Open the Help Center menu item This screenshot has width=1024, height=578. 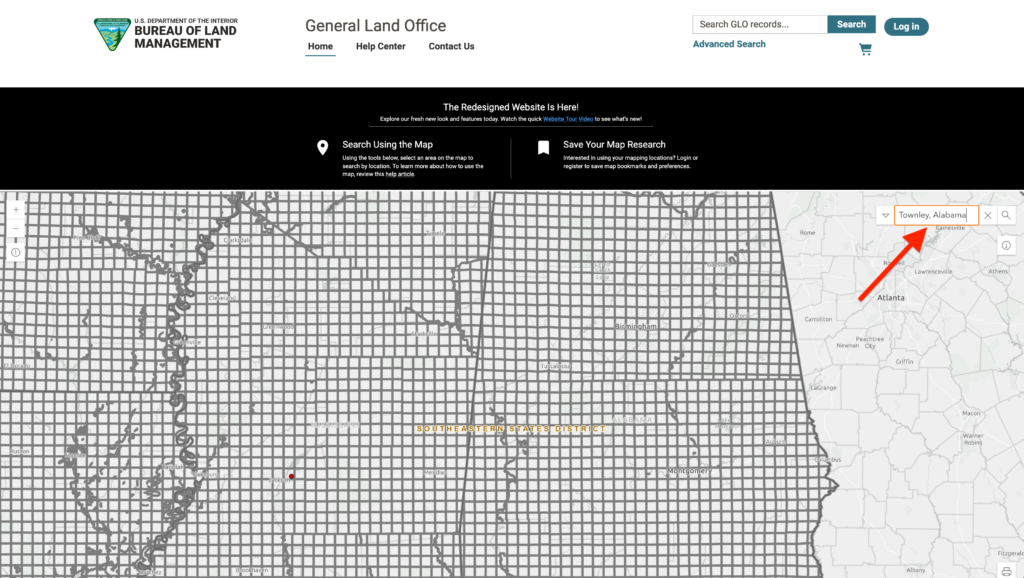[x=381, y=46]
